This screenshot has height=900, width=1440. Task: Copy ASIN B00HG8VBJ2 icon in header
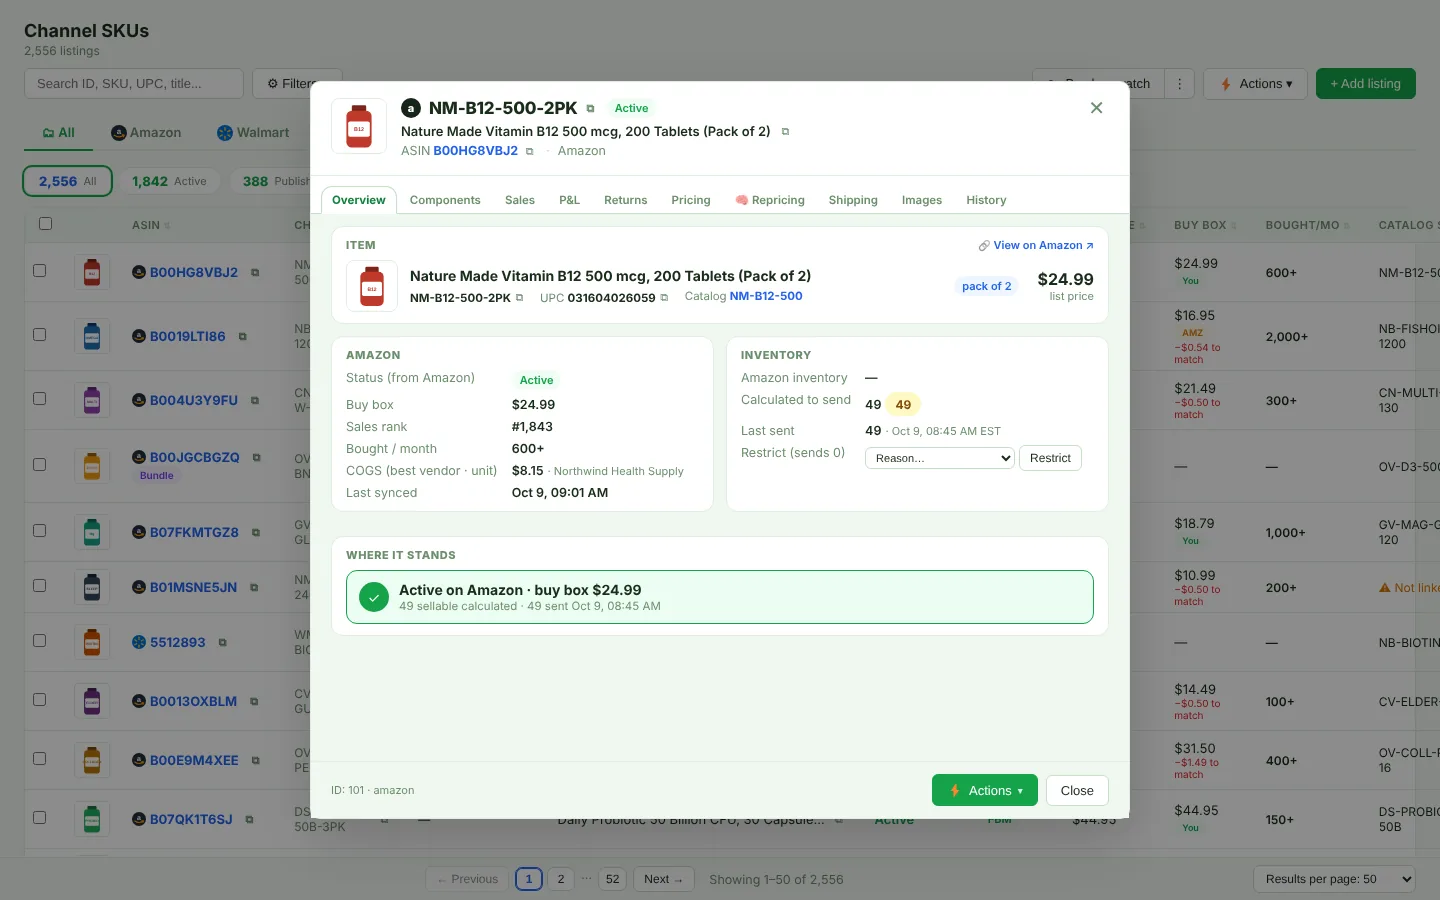coord(529,152)
